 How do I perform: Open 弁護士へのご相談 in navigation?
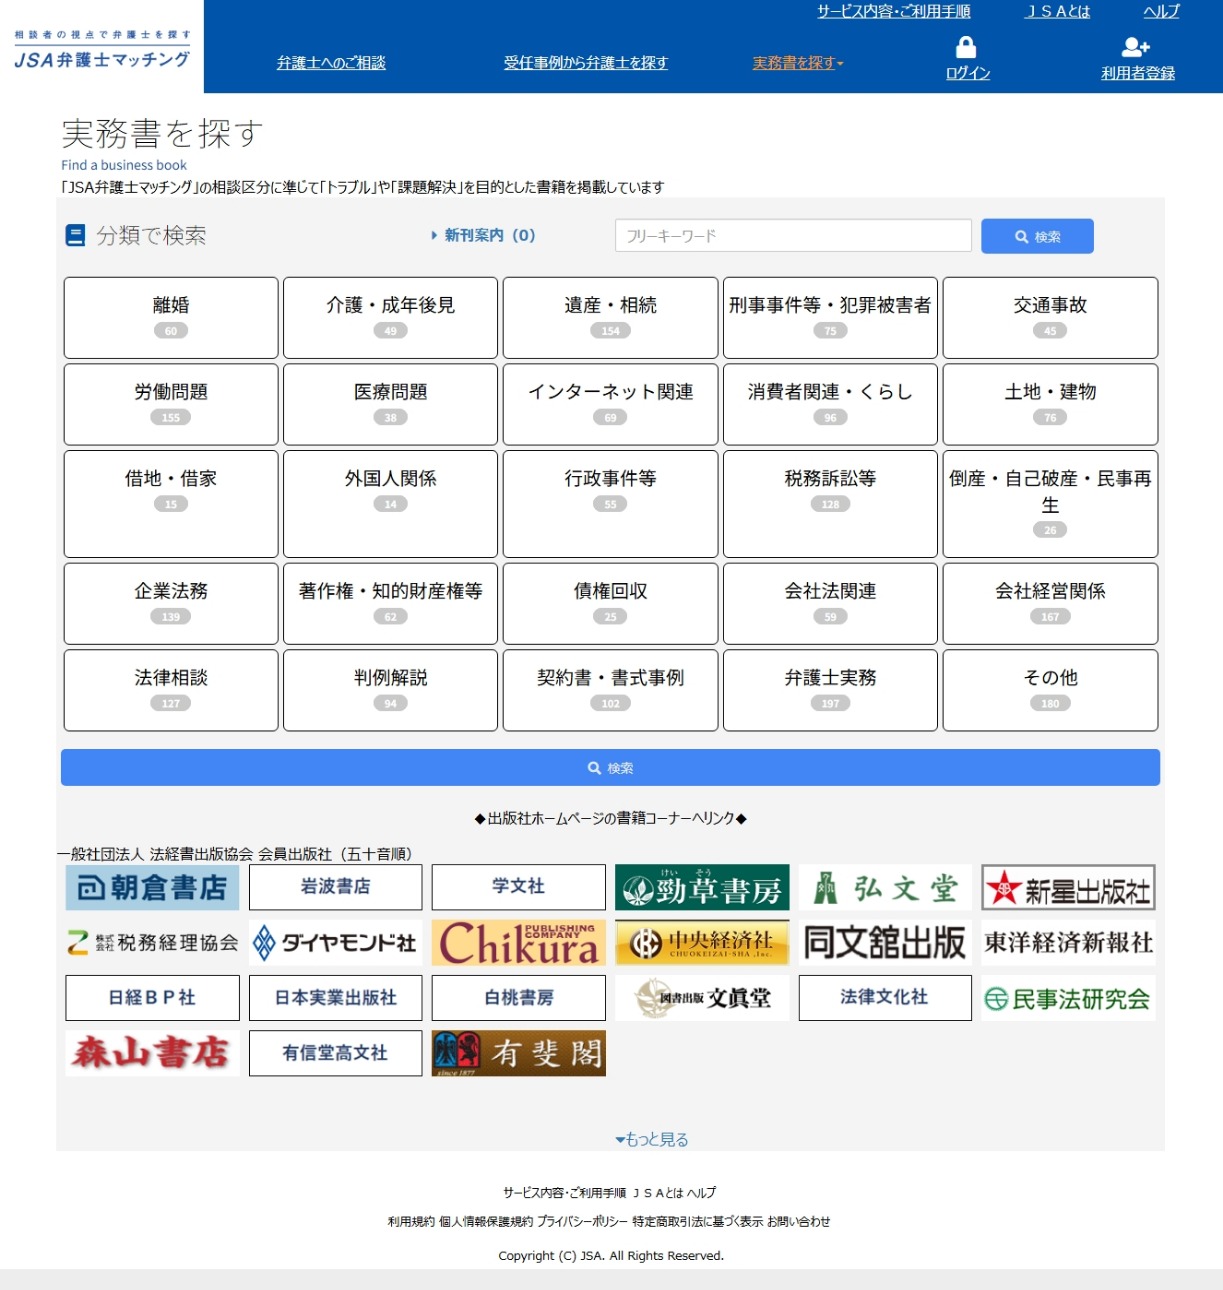[331, 63]
